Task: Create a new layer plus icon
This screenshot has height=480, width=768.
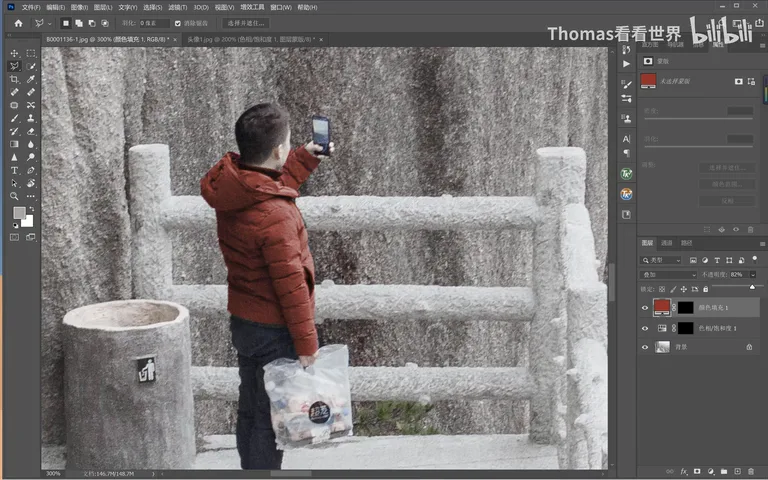Action: tap(737, 471)
